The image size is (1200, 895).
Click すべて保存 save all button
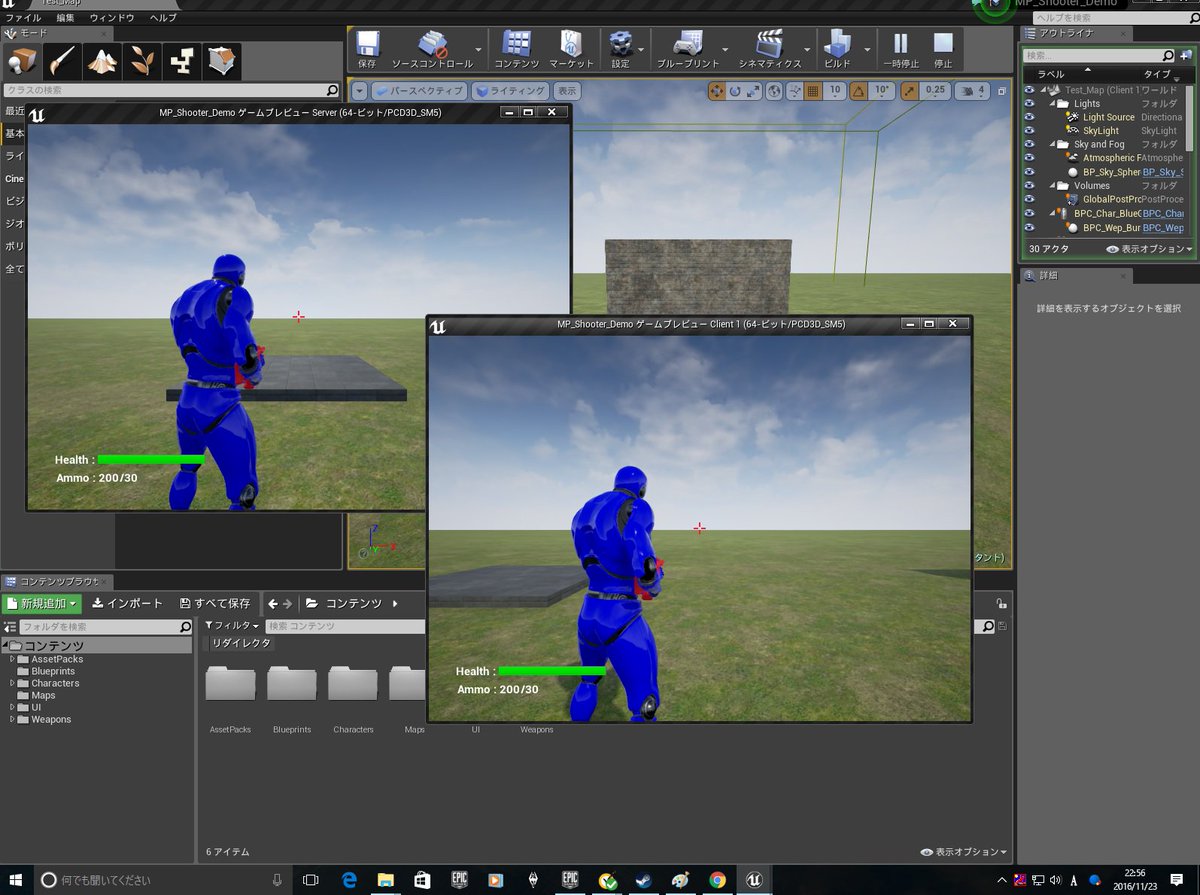pyautogui.click(x=215, y=604)
